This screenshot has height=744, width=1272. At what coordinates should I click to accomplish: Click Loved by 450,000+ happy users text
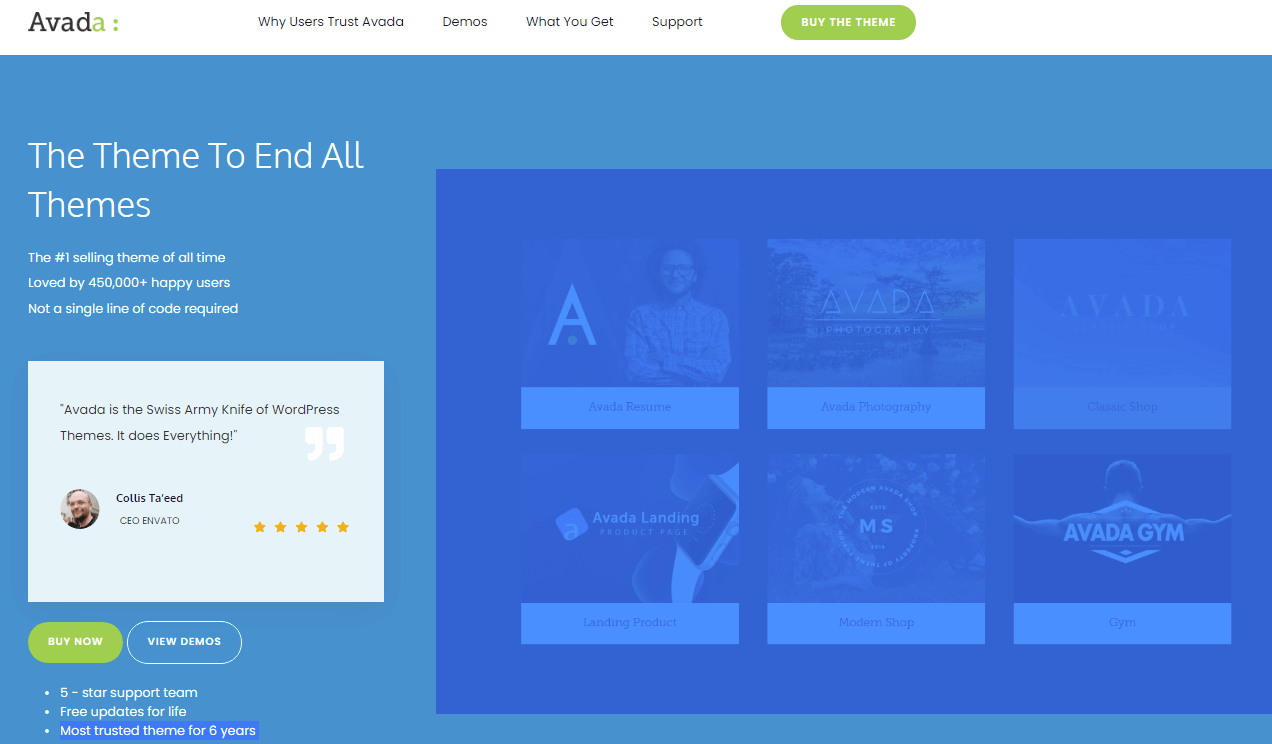[129, 283]
